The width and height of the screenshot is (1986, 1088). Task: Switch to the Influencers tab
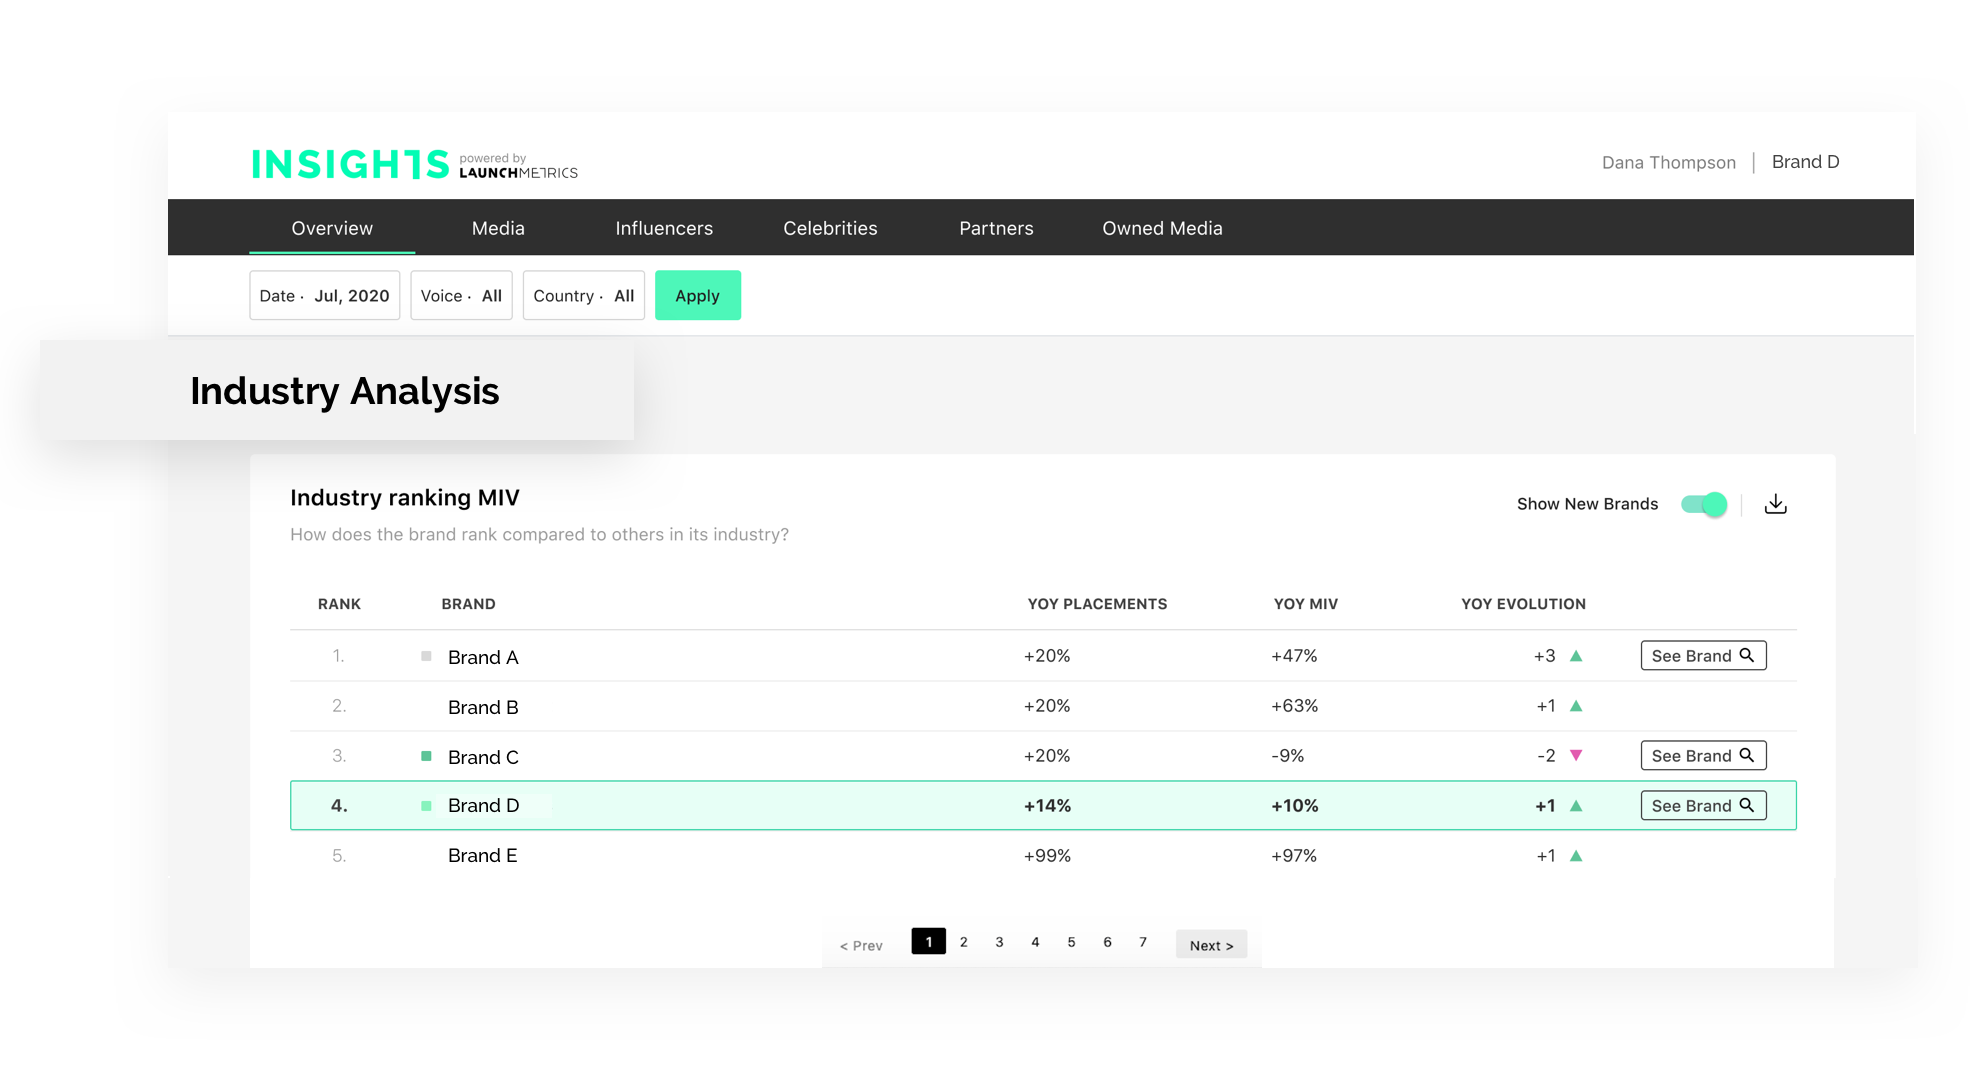(663, 226)
